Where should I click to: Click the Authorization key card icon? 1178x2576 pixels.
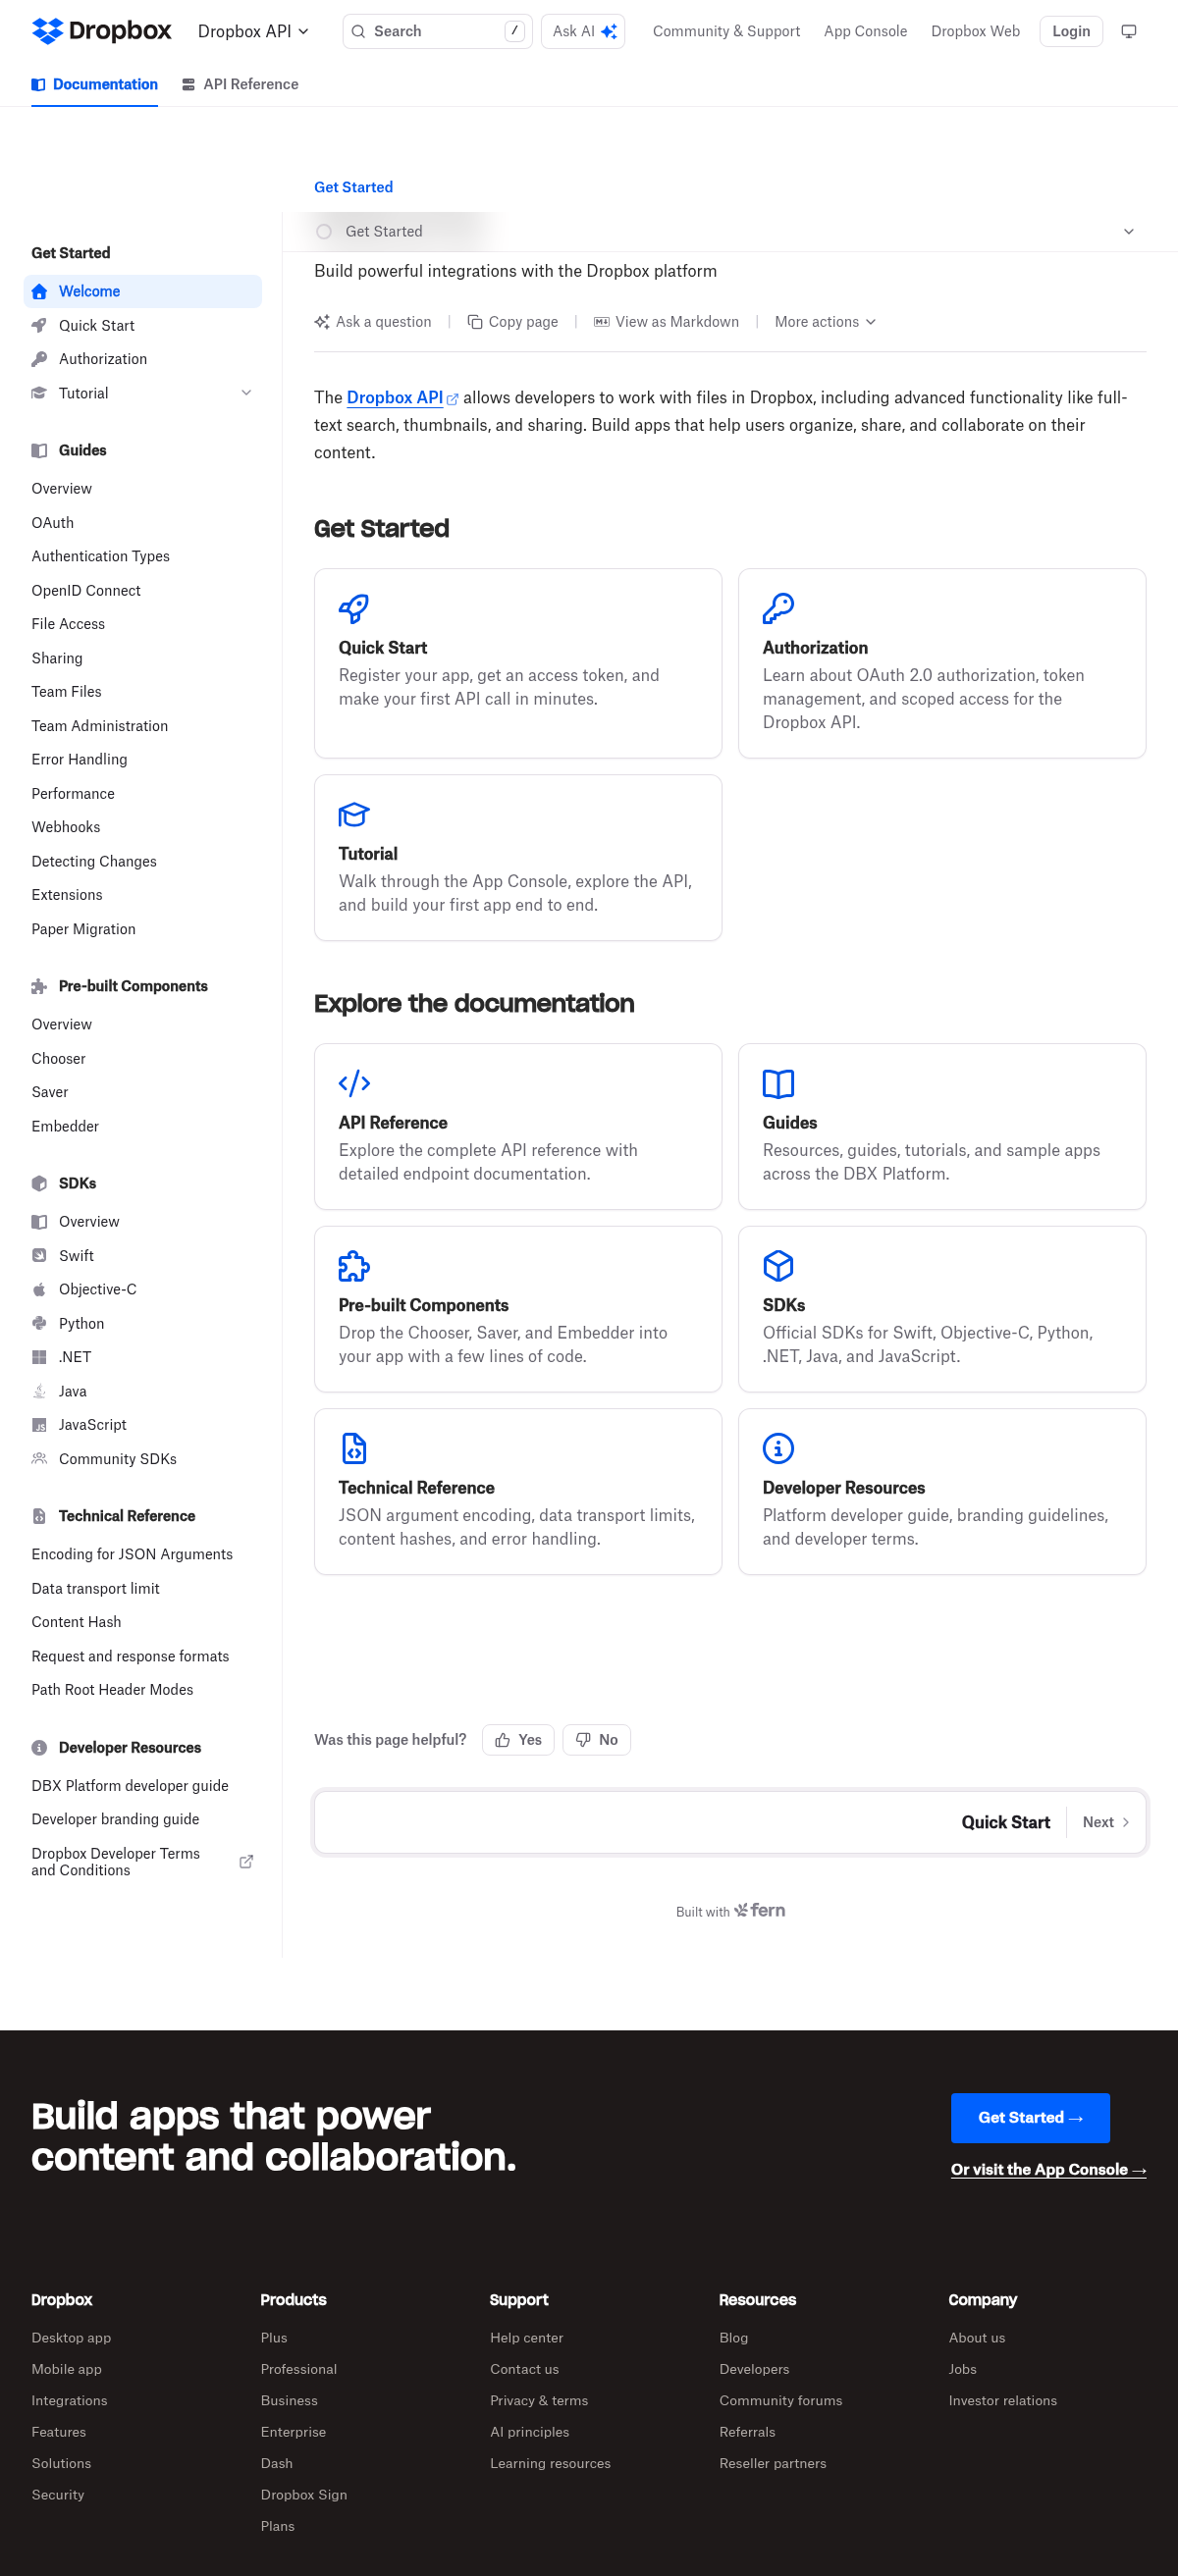tap(778, 608)
